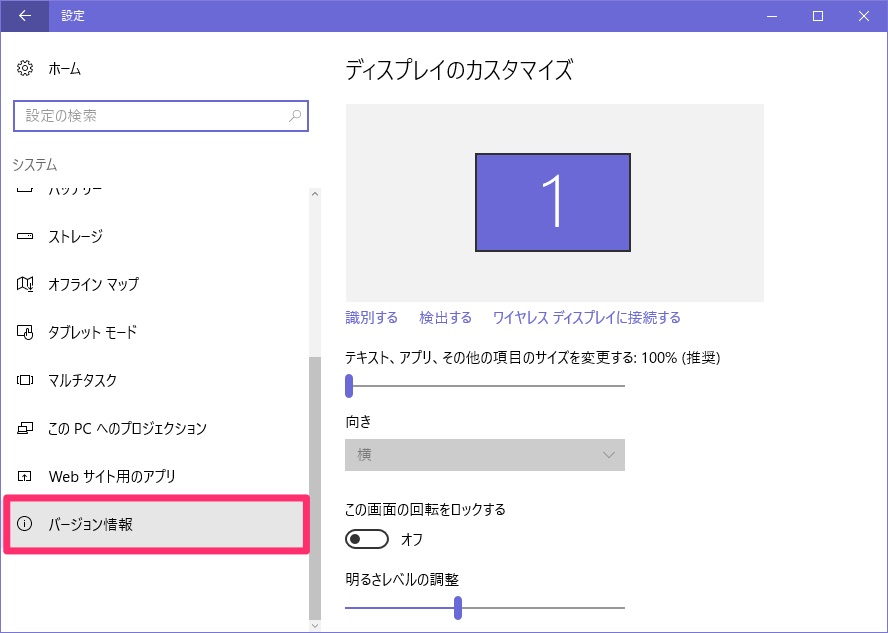Minimize the 設定 window
Screen dimensions: 888x633
(771, 16)
